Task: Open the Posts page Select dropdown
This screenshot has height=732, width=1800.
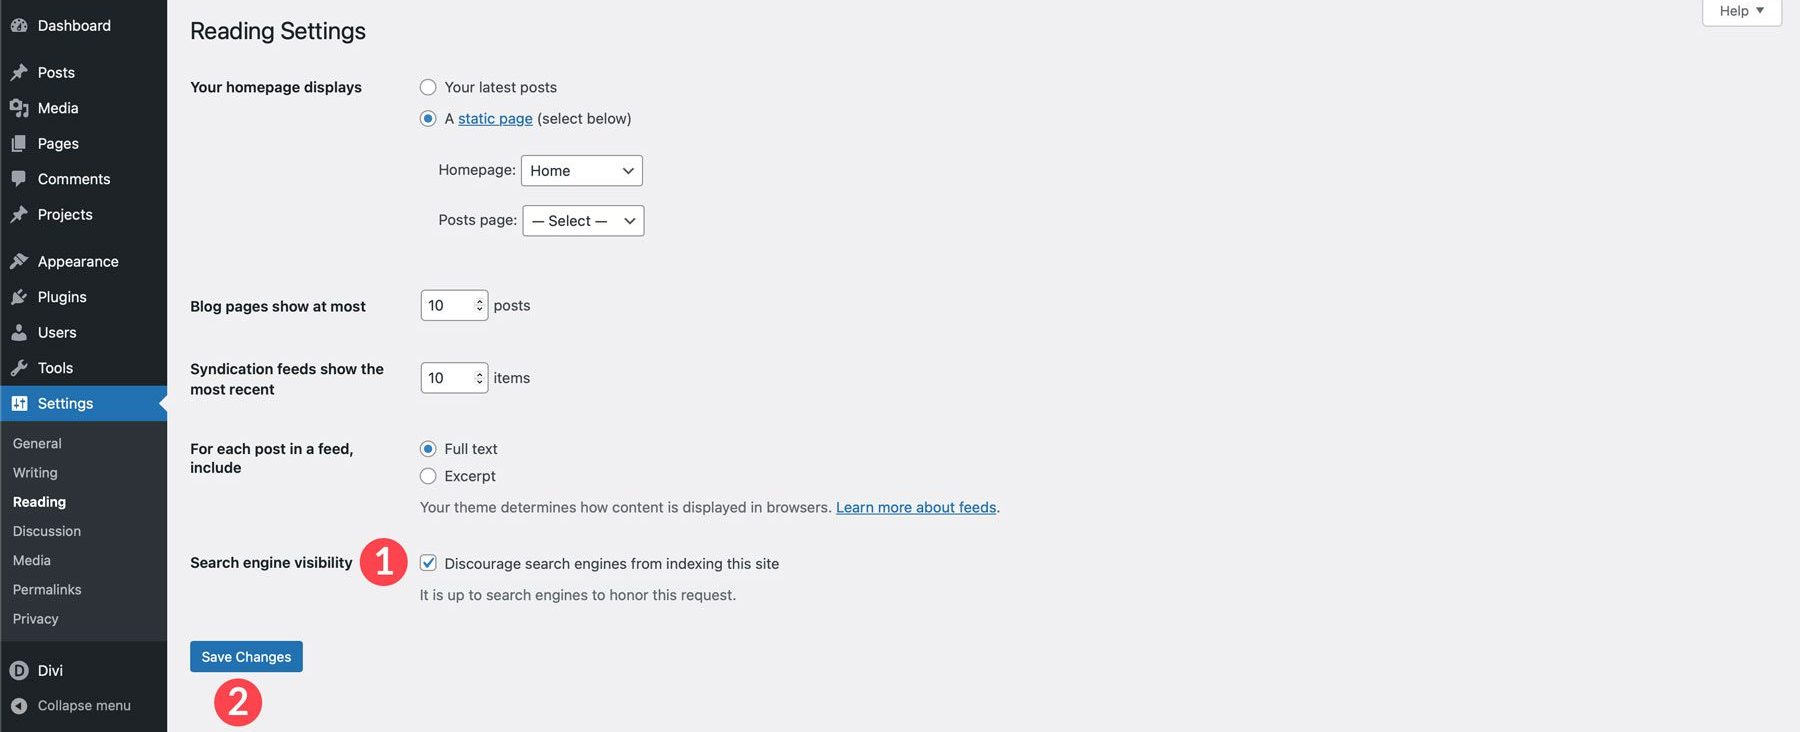Action: point(583,220)
